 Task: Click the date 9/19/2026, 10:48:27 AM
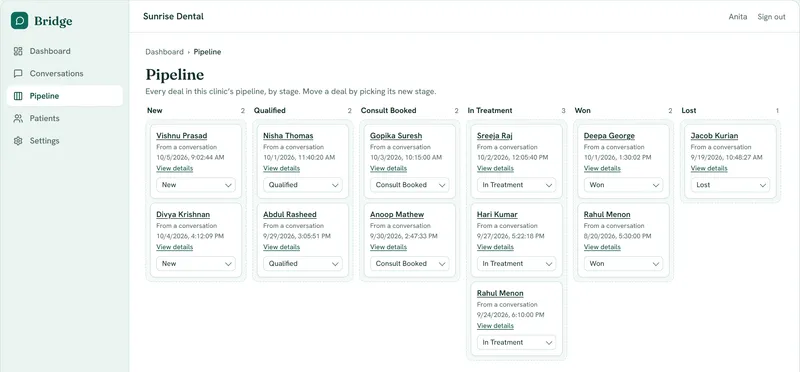tap(727, 158)
